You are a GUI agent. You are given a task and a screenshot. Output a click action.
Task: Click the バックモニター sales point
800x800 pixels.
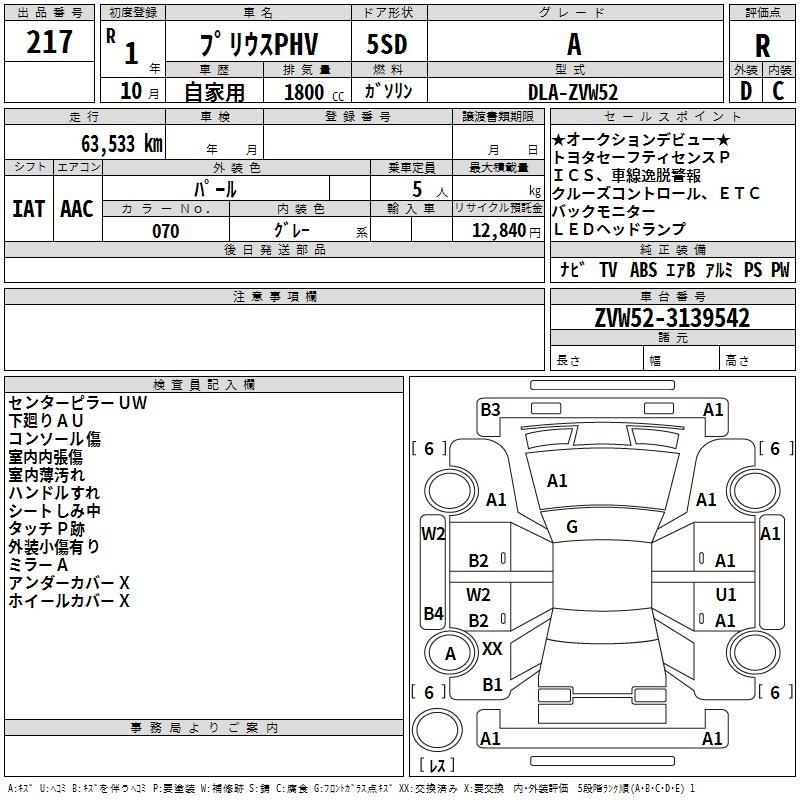(604, 211)
